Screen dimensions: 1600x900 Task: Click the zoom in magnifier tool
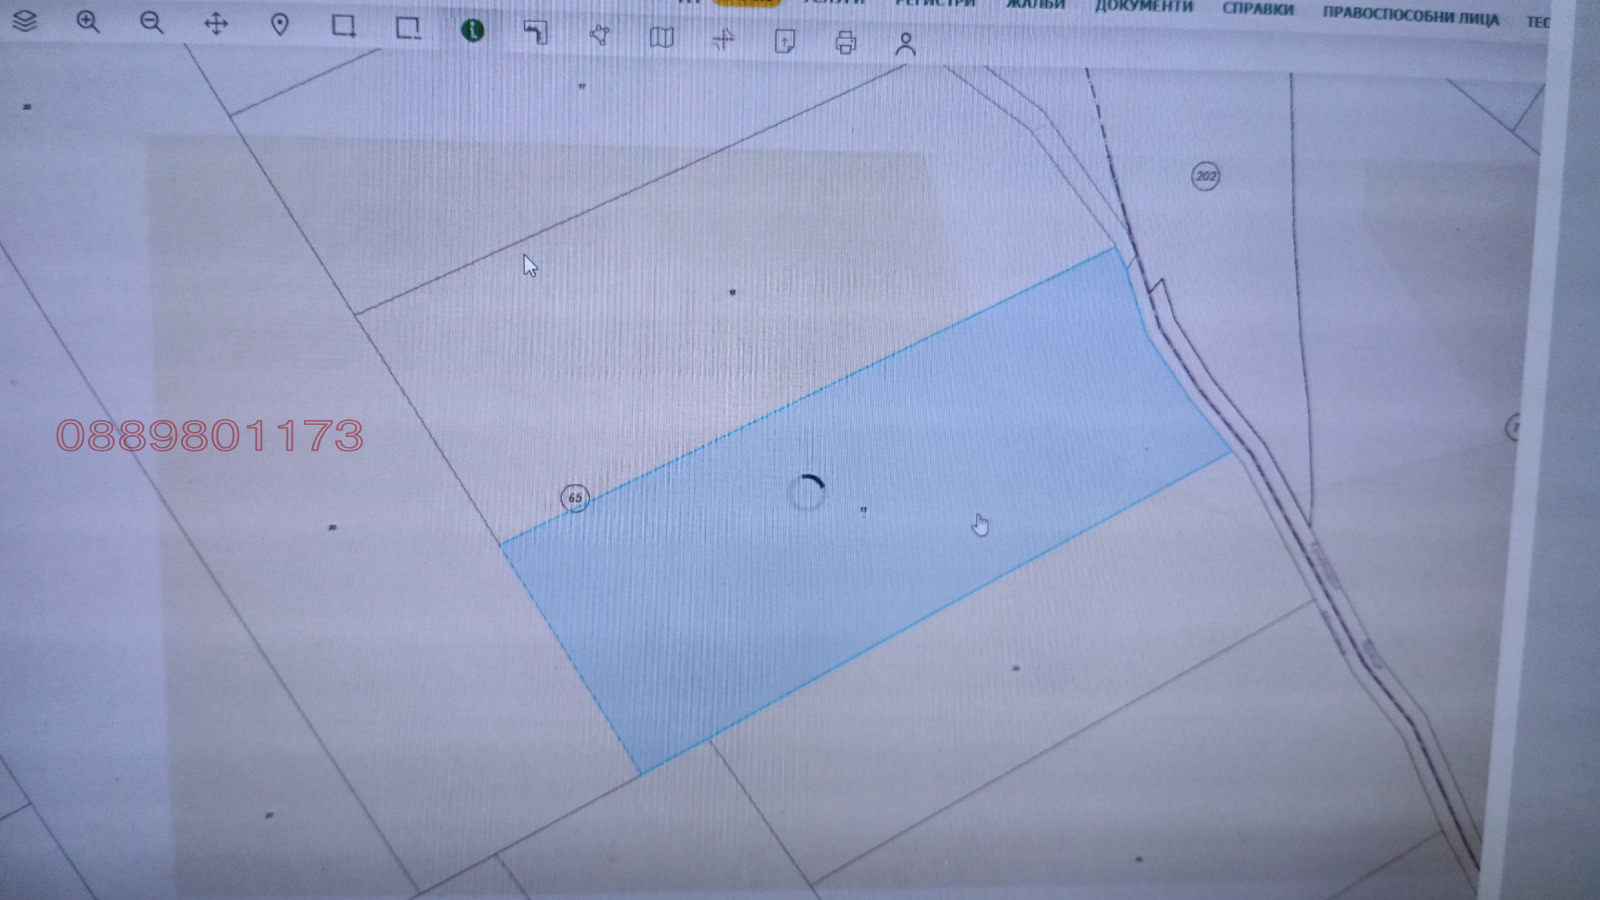(88, 22)
